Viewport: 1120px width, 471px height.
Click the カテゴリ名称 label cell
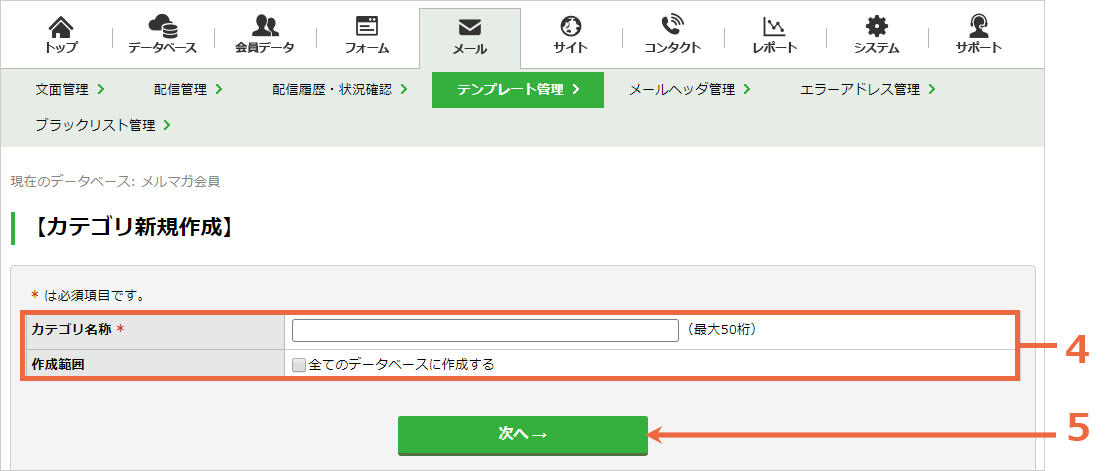[x=155, y=330]
